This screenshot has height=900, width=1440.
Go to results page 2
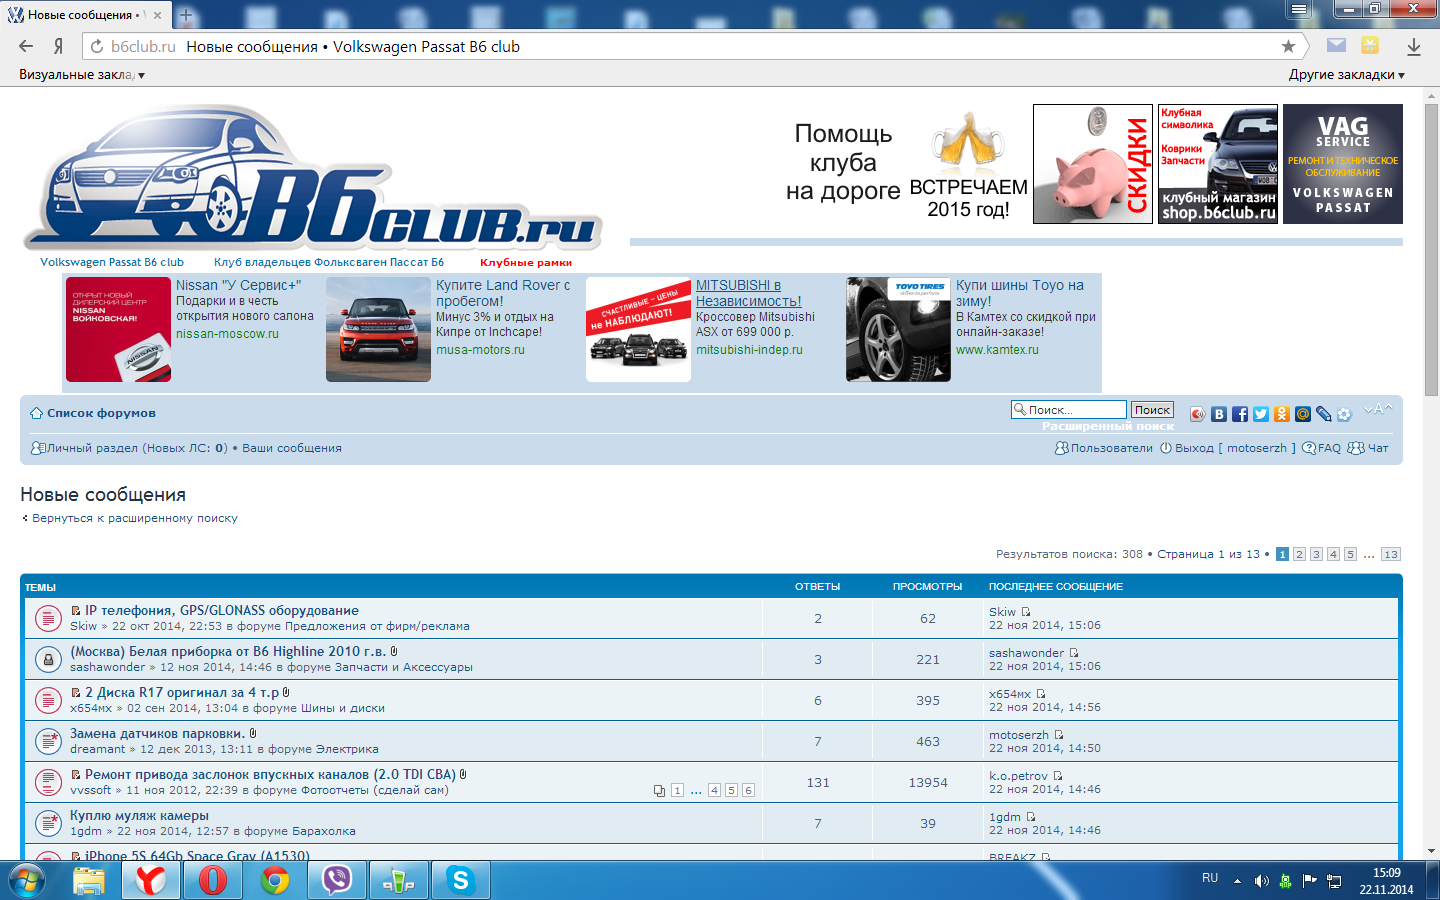1299,554
